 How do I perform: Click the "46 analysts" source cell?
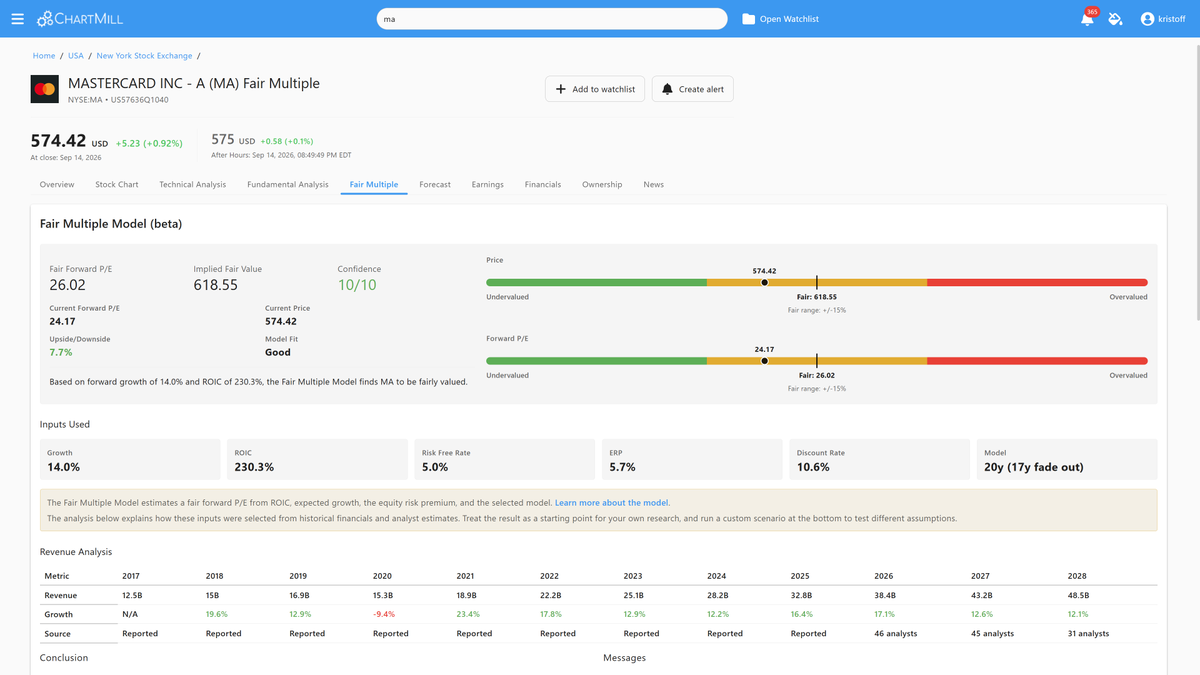tap(898, 633)
